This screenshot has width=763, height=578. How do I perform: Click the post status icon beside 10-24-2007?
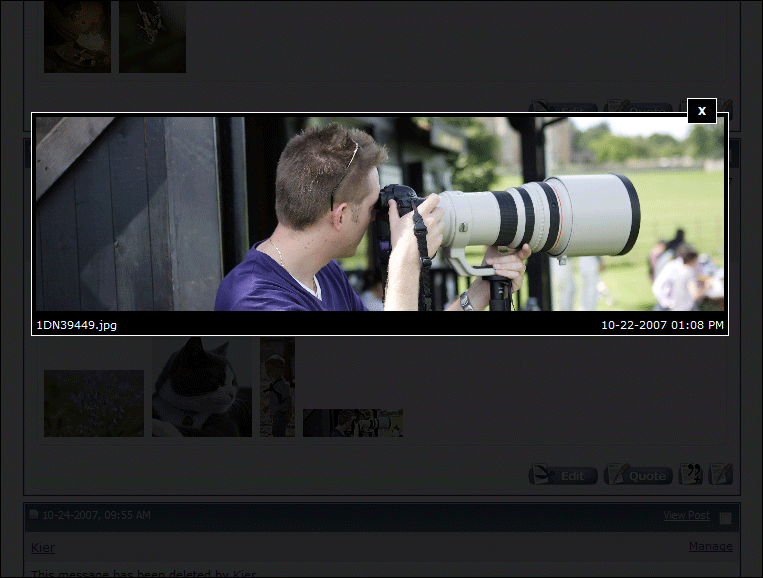point(34,516)
